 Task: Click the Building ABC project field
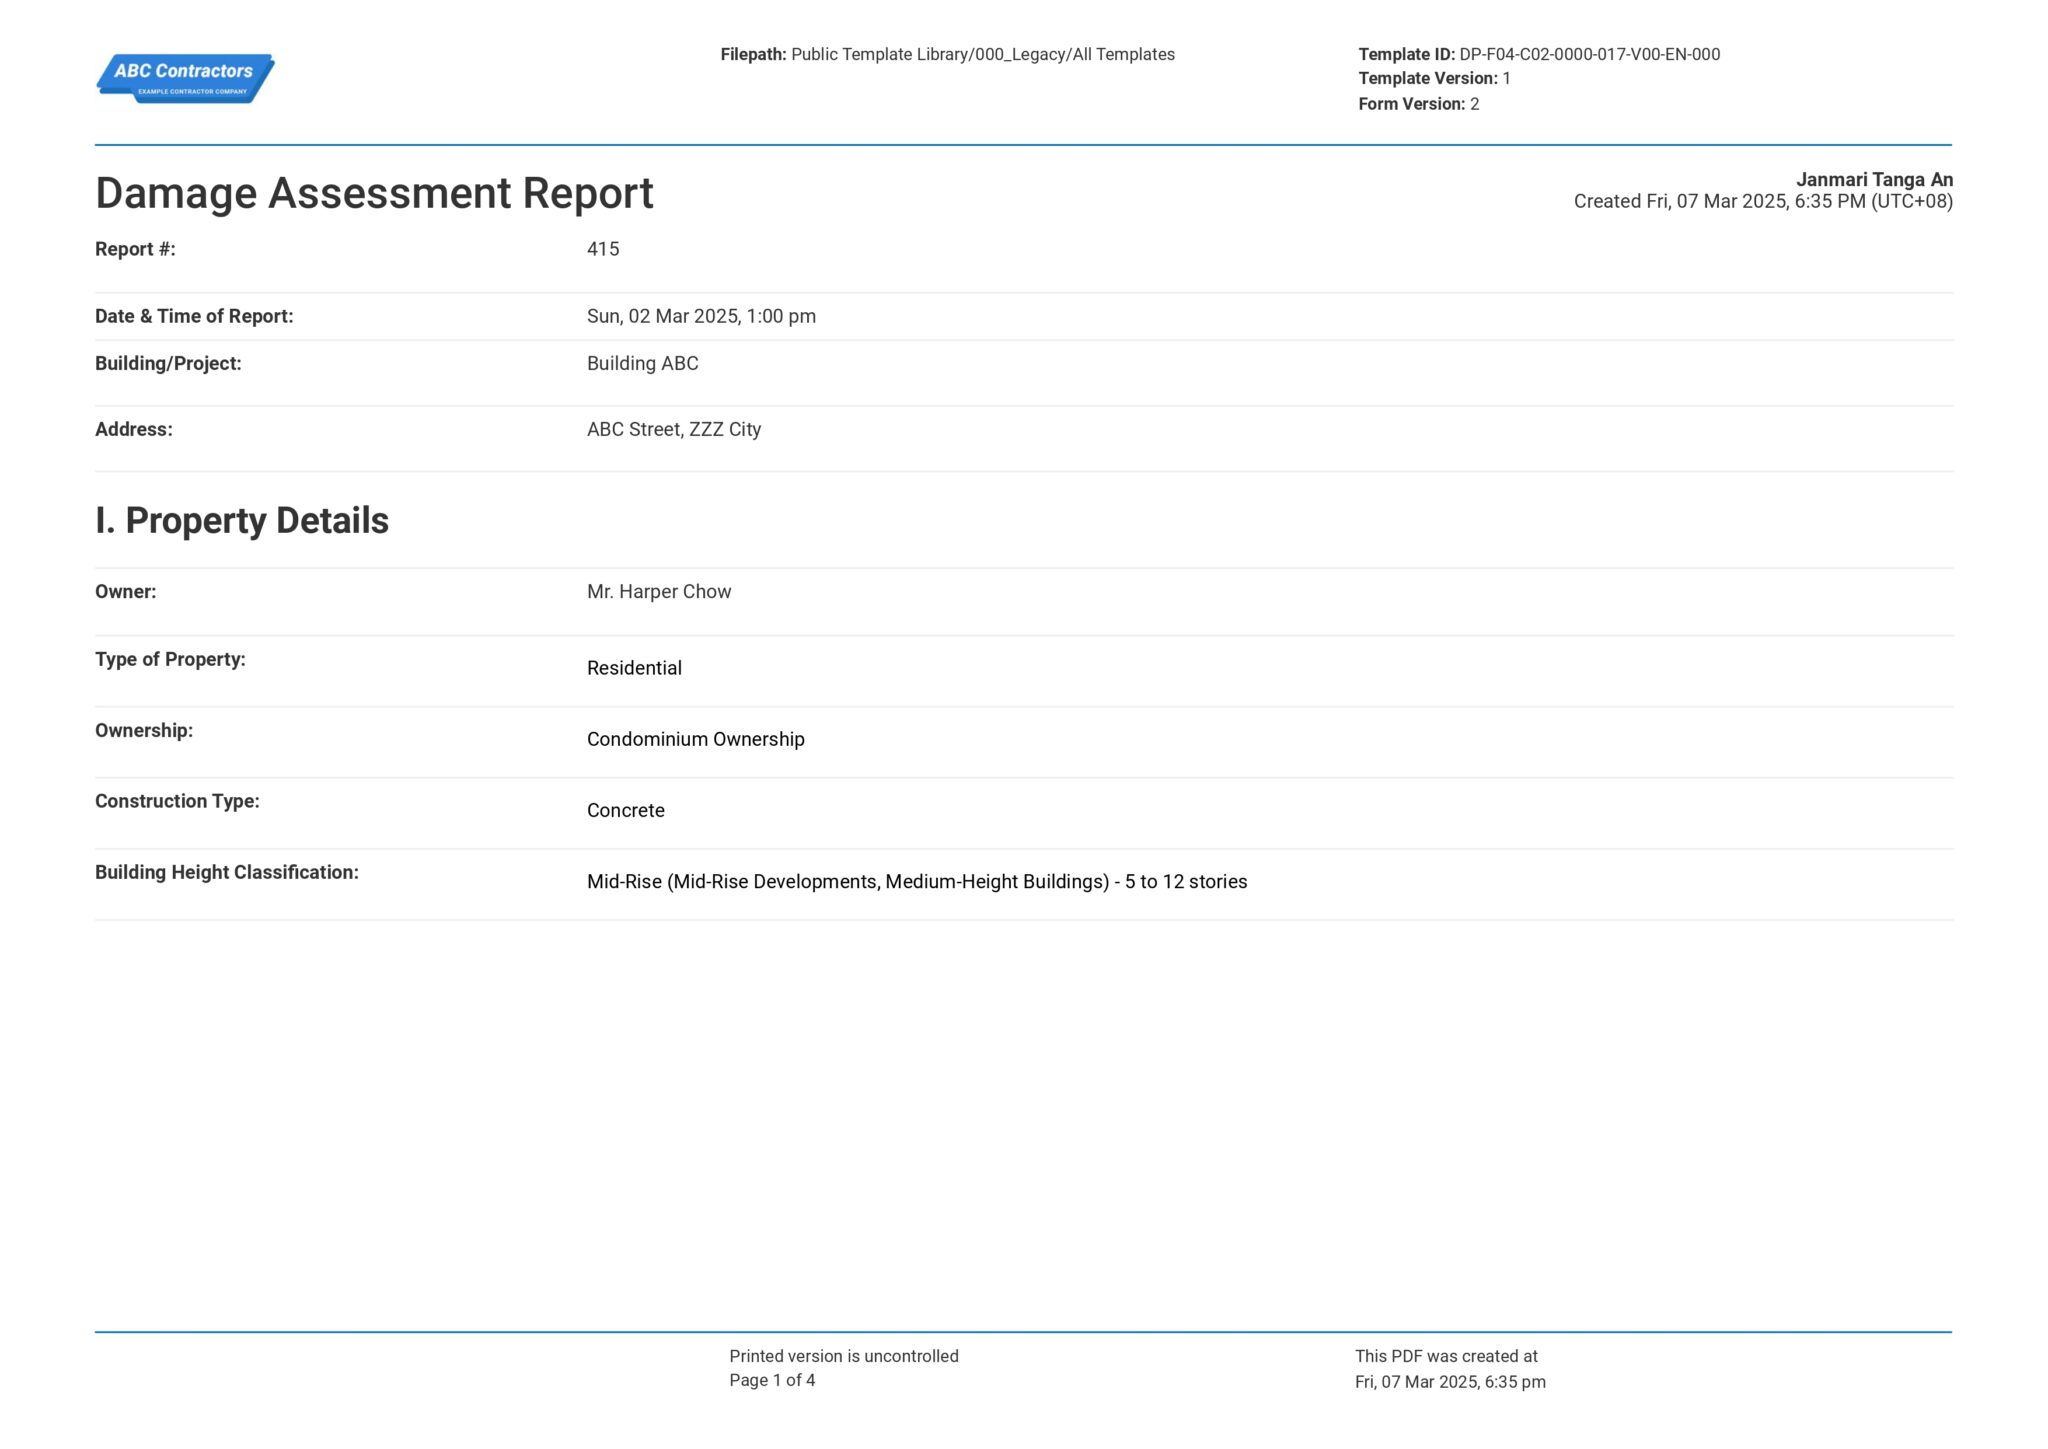click(x=642, y=363)
